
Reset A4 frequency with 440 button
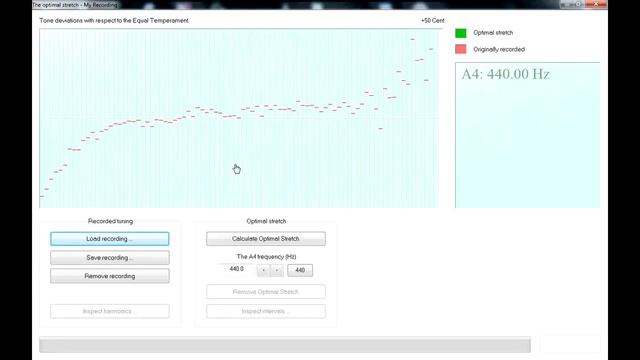coord(300,270)
